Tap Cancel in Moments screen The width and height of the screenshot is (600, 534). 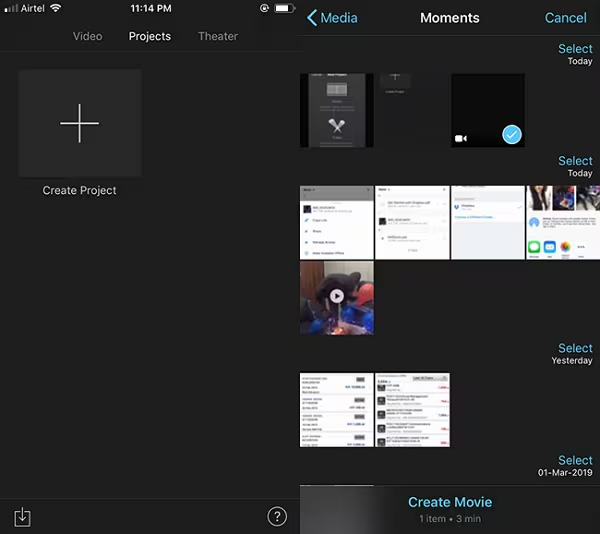[565, 18]
